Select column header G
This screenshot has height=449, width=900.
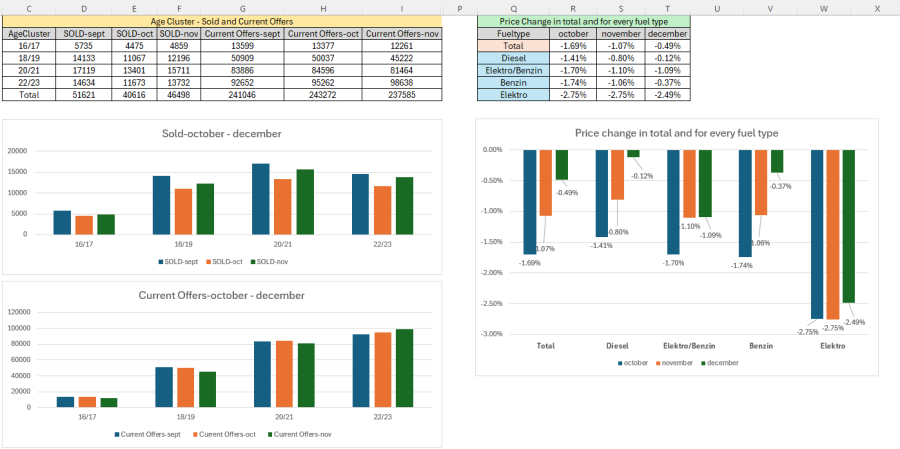(241, 8)
